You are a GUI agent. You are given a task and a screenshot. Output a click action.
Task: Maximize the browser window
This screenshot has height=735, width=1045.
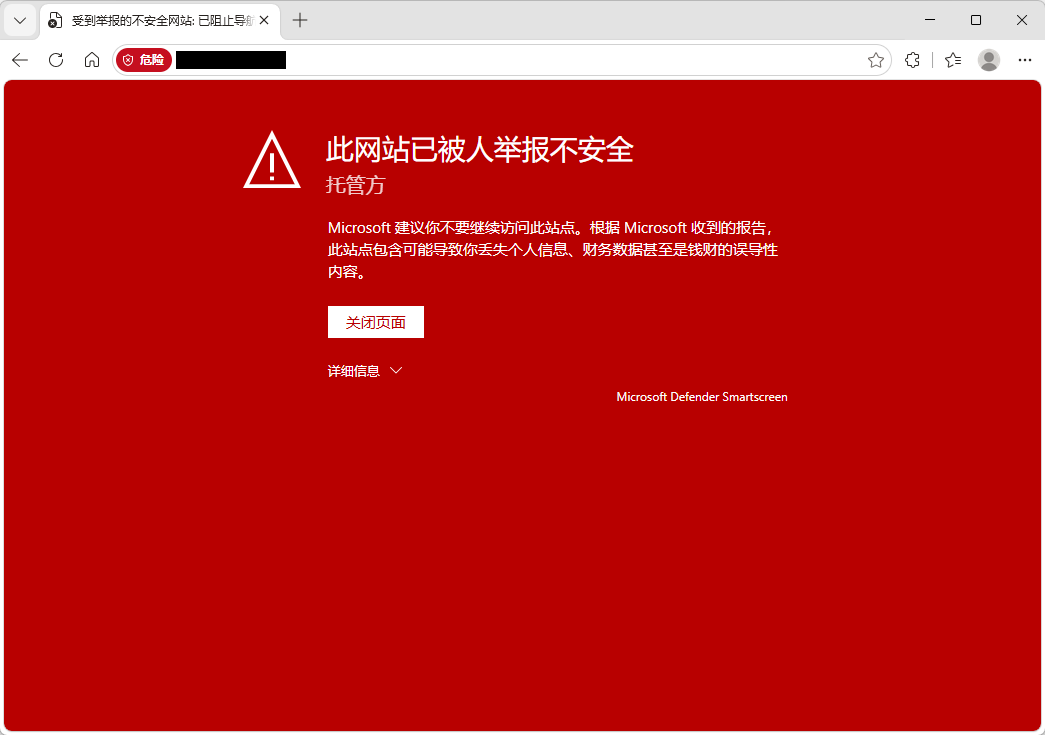pos(976,20)
